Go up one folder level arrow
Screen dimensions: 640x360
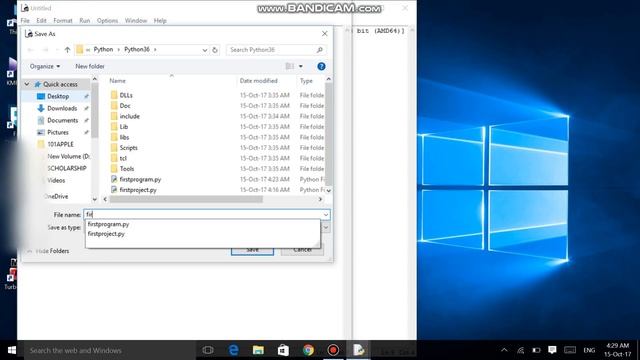67,50
